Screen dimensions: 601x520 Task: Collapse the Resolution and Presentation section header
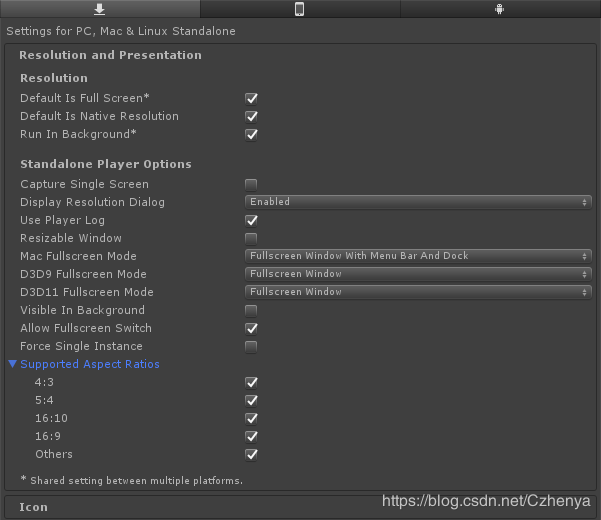coord(110,55)
